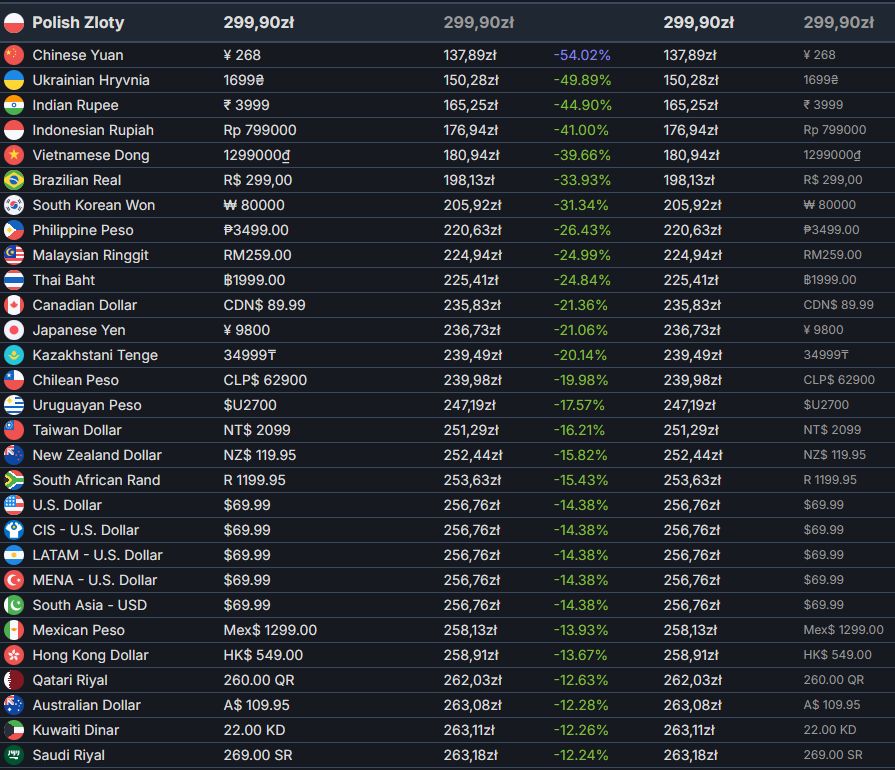The height and width of the screenshot is (770, 895).
Task: Click the Chinese Yuan flag icon
Action: click(x=14, y=55)
